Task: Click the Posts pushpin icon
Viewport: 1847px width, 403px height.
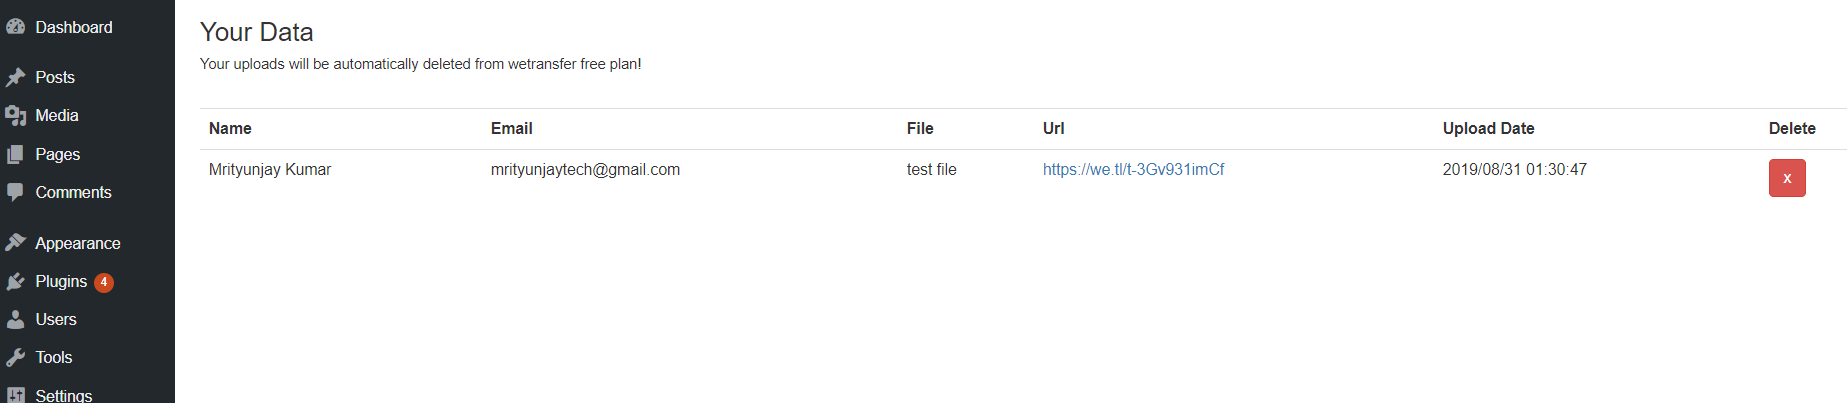Action: click(x=15, y=78)
